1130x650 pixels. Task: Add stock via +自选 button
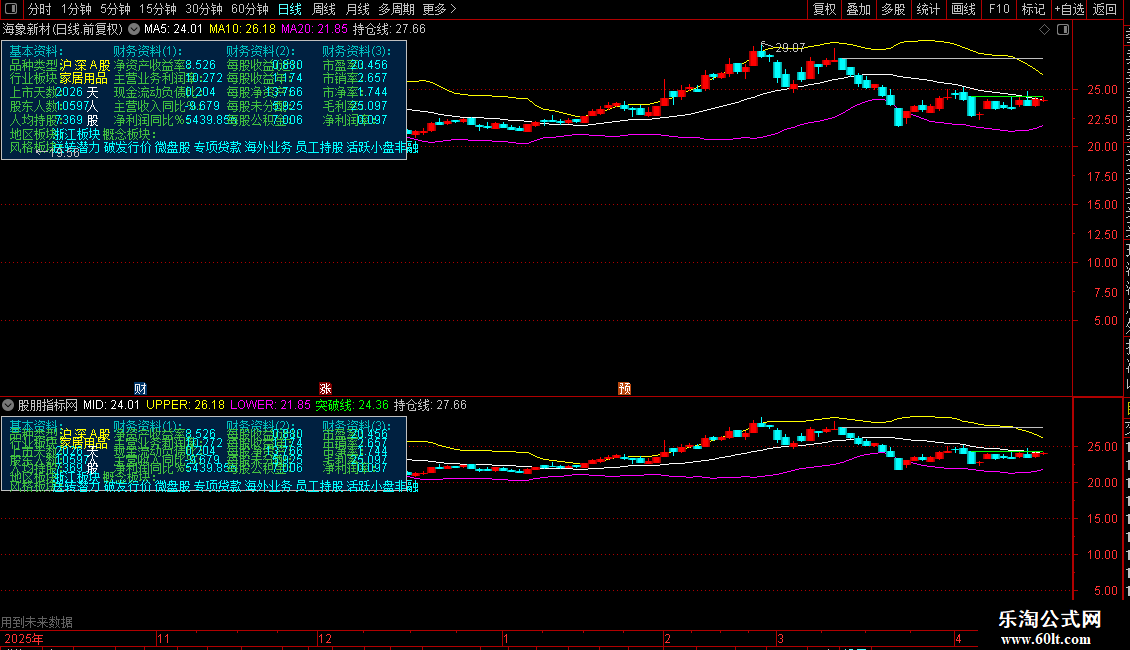[x=1069, y=9]
